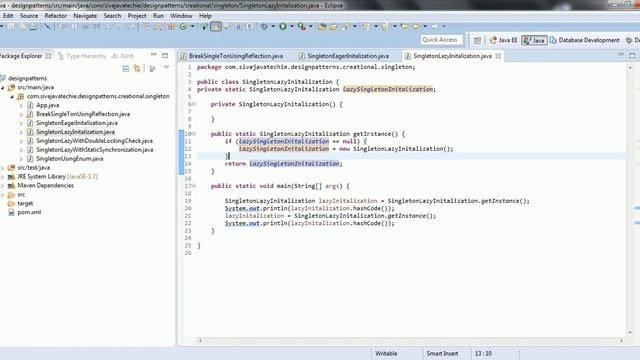Switch to Java EE perspective
Viewport: 640px width, 360px height.
(x=504, y=40)
